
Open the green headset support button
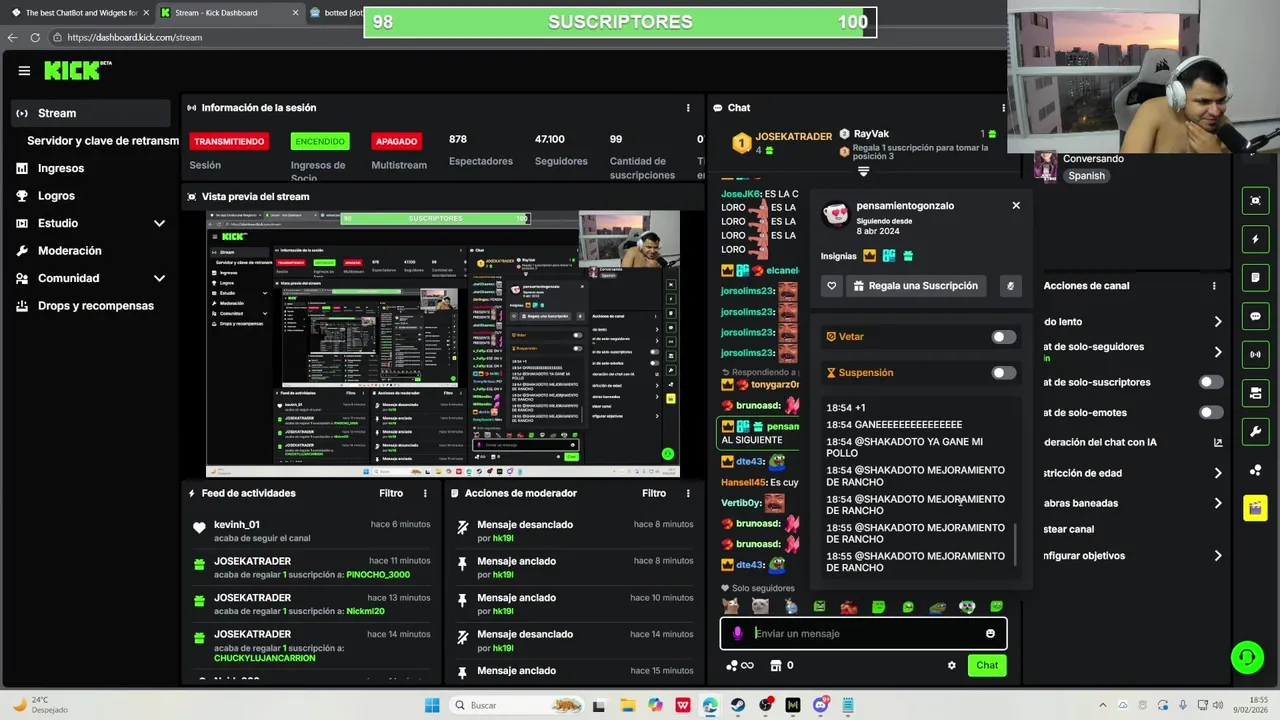[1246, 657]
